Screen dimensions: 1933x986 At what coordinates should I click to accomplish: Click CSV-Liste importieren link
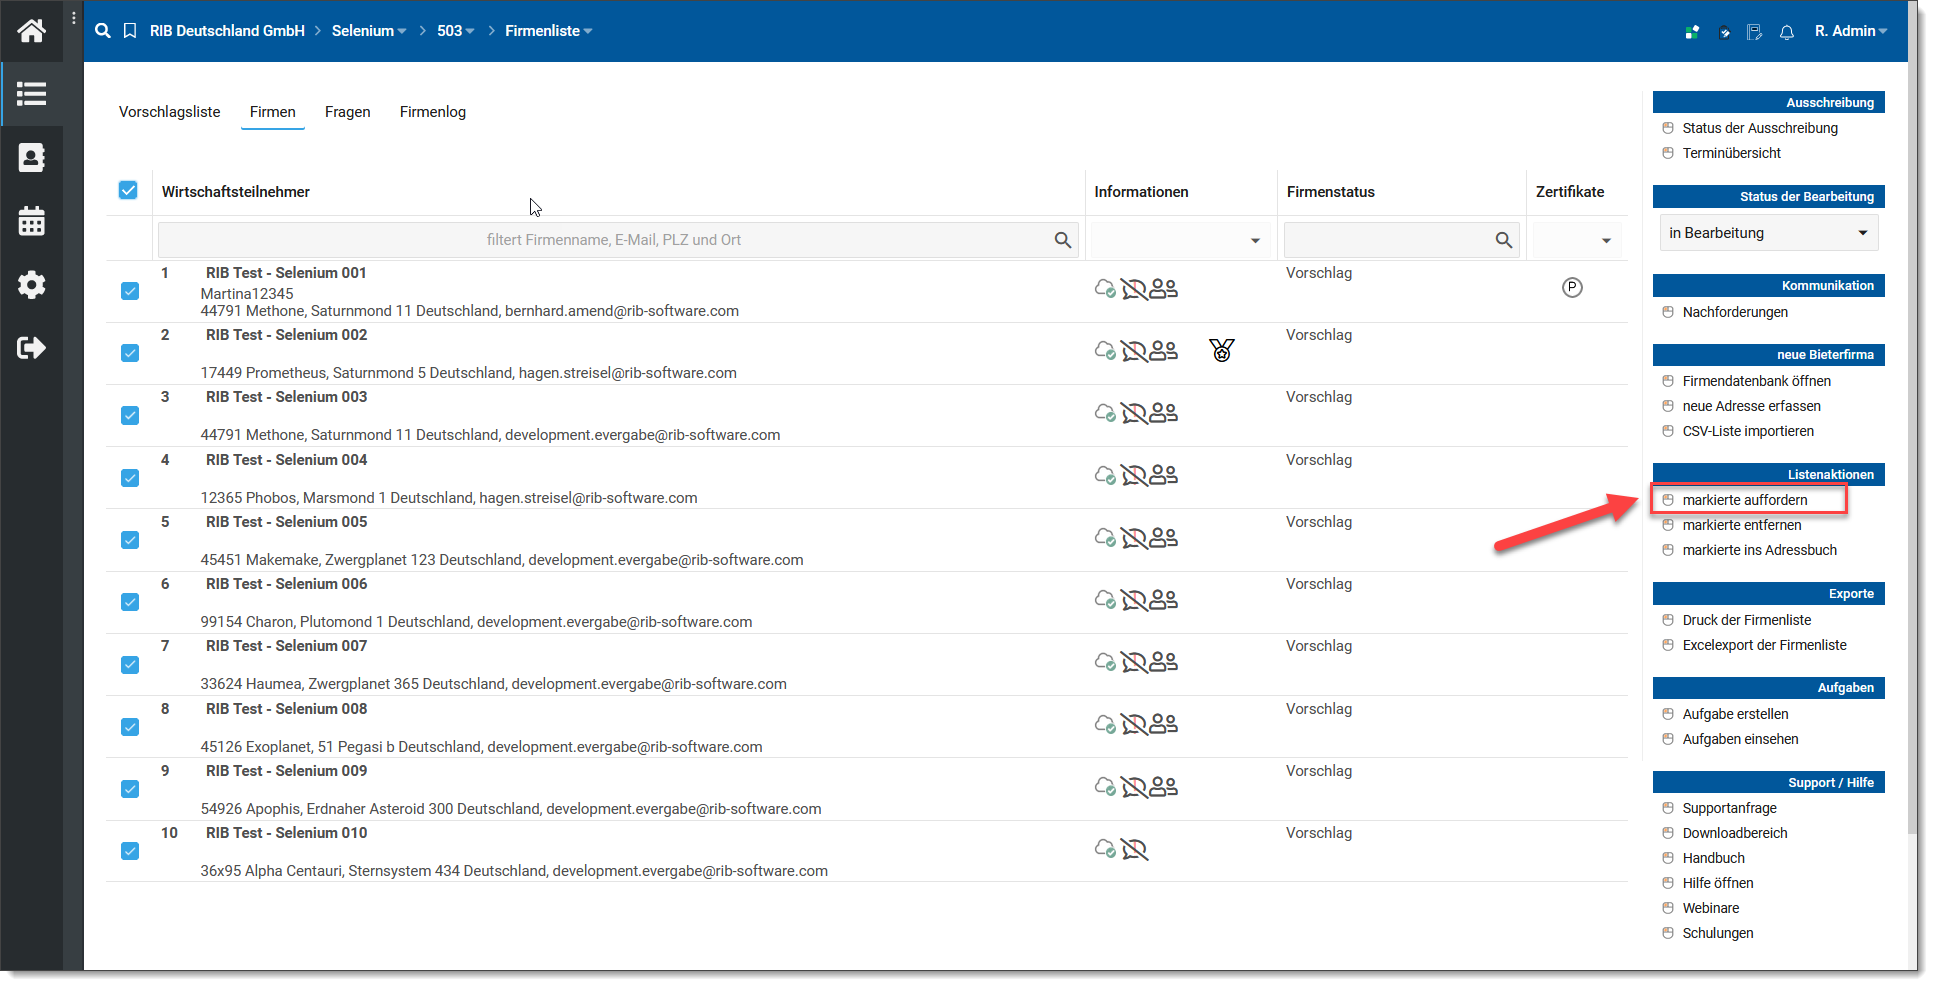[x=1748, y=431]
